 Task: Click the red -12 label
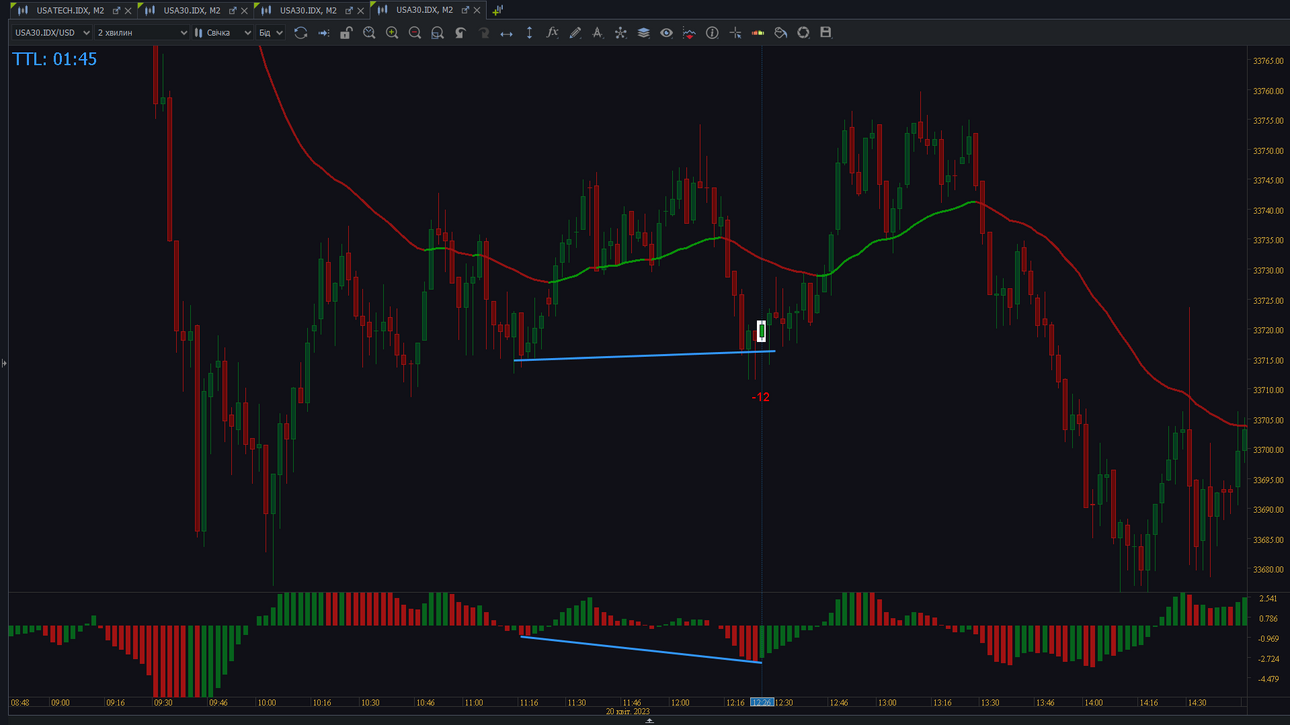click(761, 397)
